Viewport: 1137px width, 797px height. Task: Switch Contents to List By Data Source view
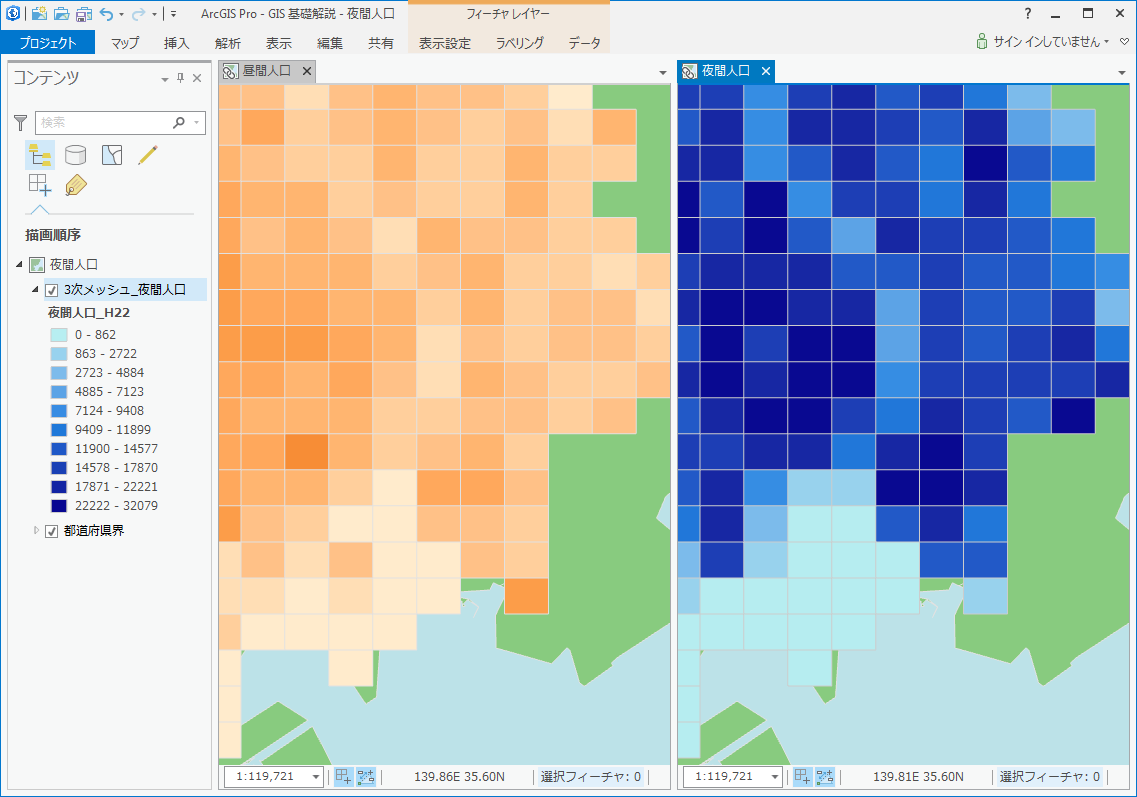coord(74,154)
